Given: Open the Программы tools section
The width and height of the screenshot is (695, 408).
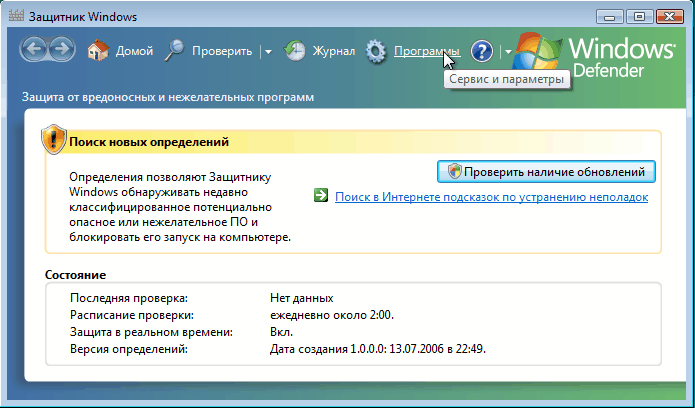Looking at the screenshot, I should (427, 51).
